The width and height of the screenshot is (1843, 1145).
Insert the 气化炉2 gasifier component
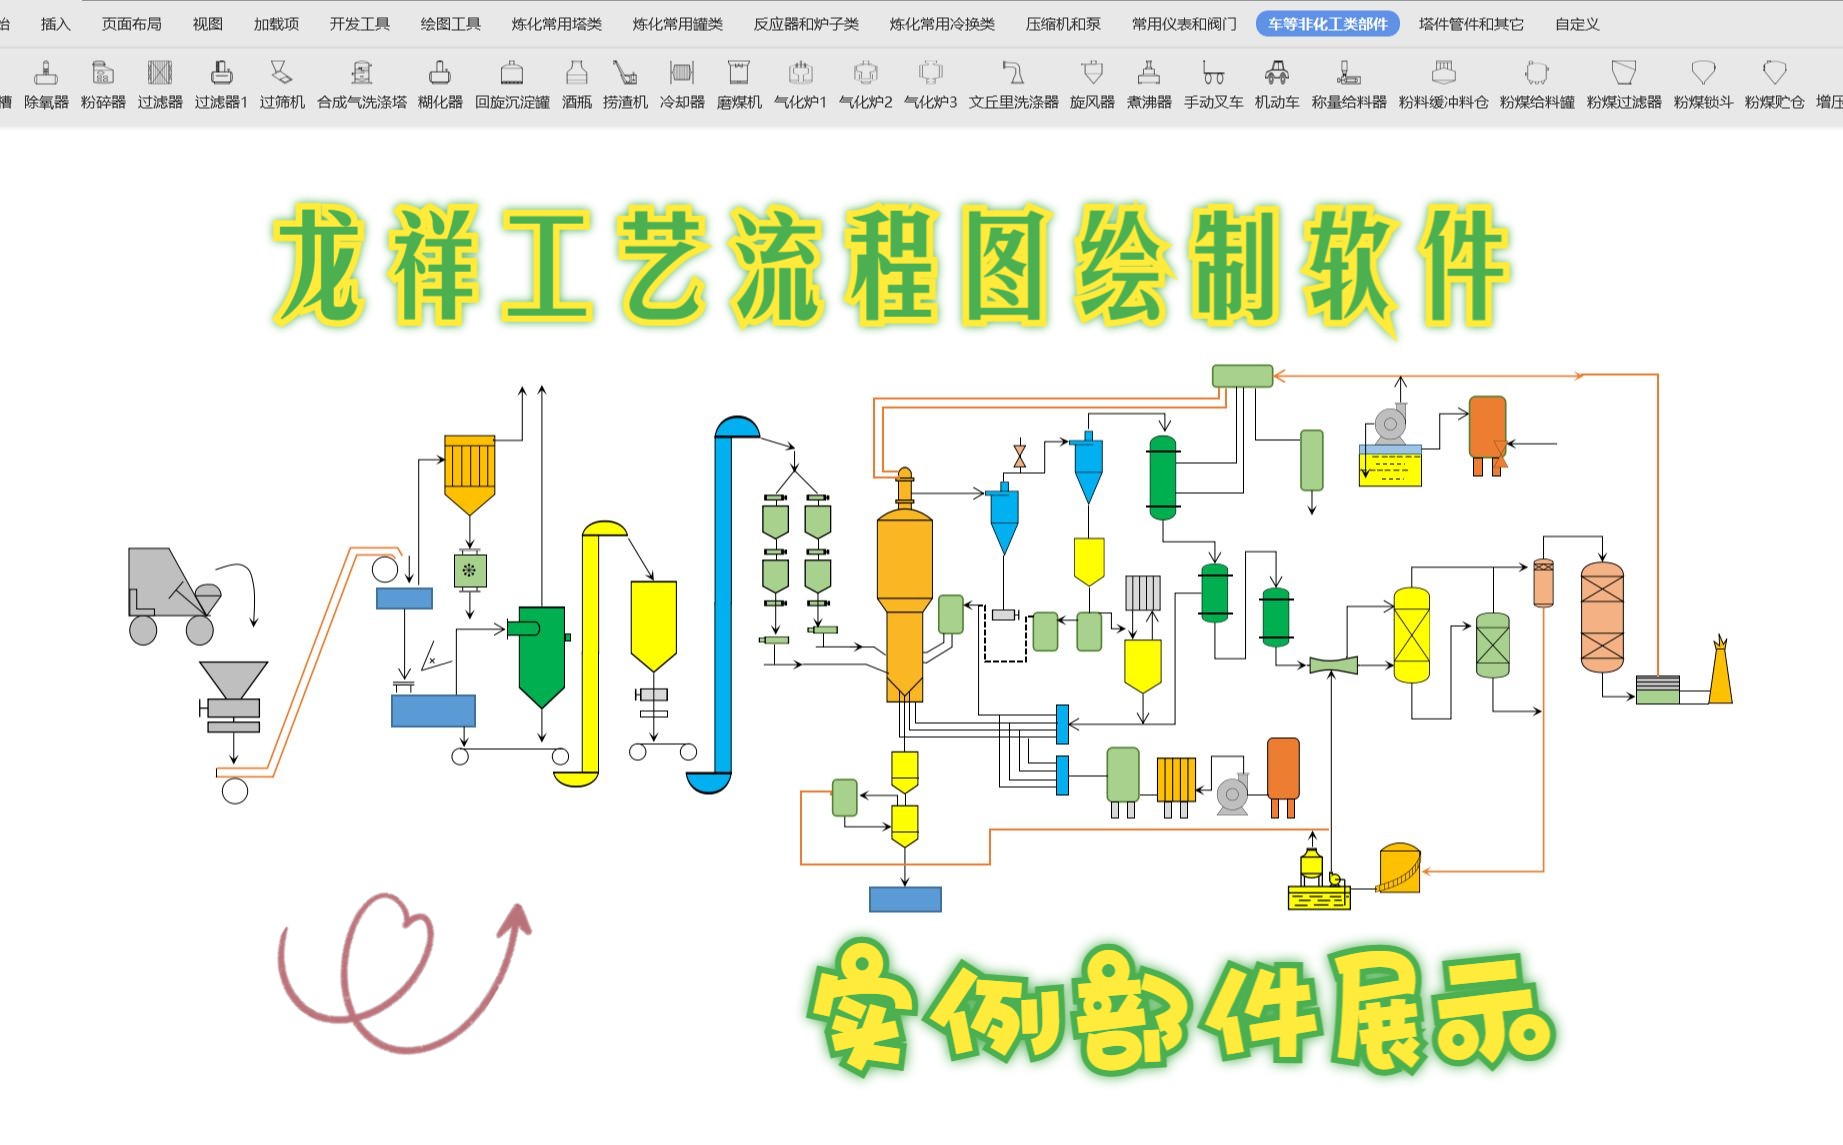pyautogui.click(x=865, y=84)
